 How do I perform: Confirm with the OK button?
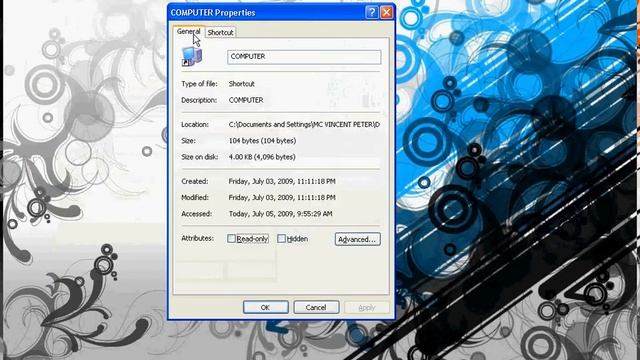266,307
